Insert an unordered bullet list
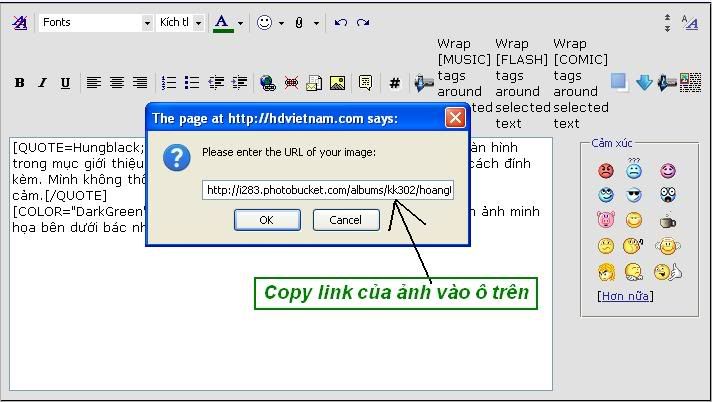Screen dimensions: 712x402 (x=192, y=83)
